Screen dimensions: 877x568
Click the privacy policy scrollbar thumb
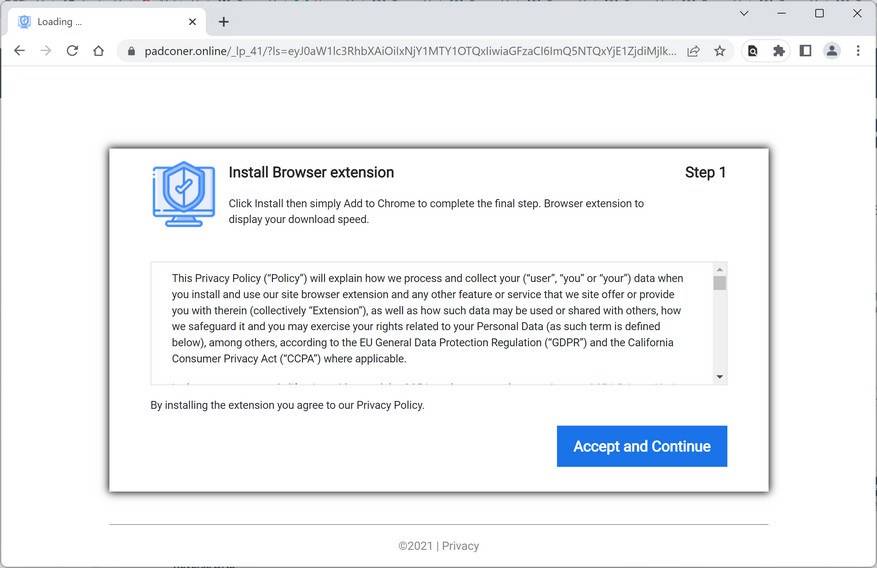pyautogui.click(x=720, y=283)
